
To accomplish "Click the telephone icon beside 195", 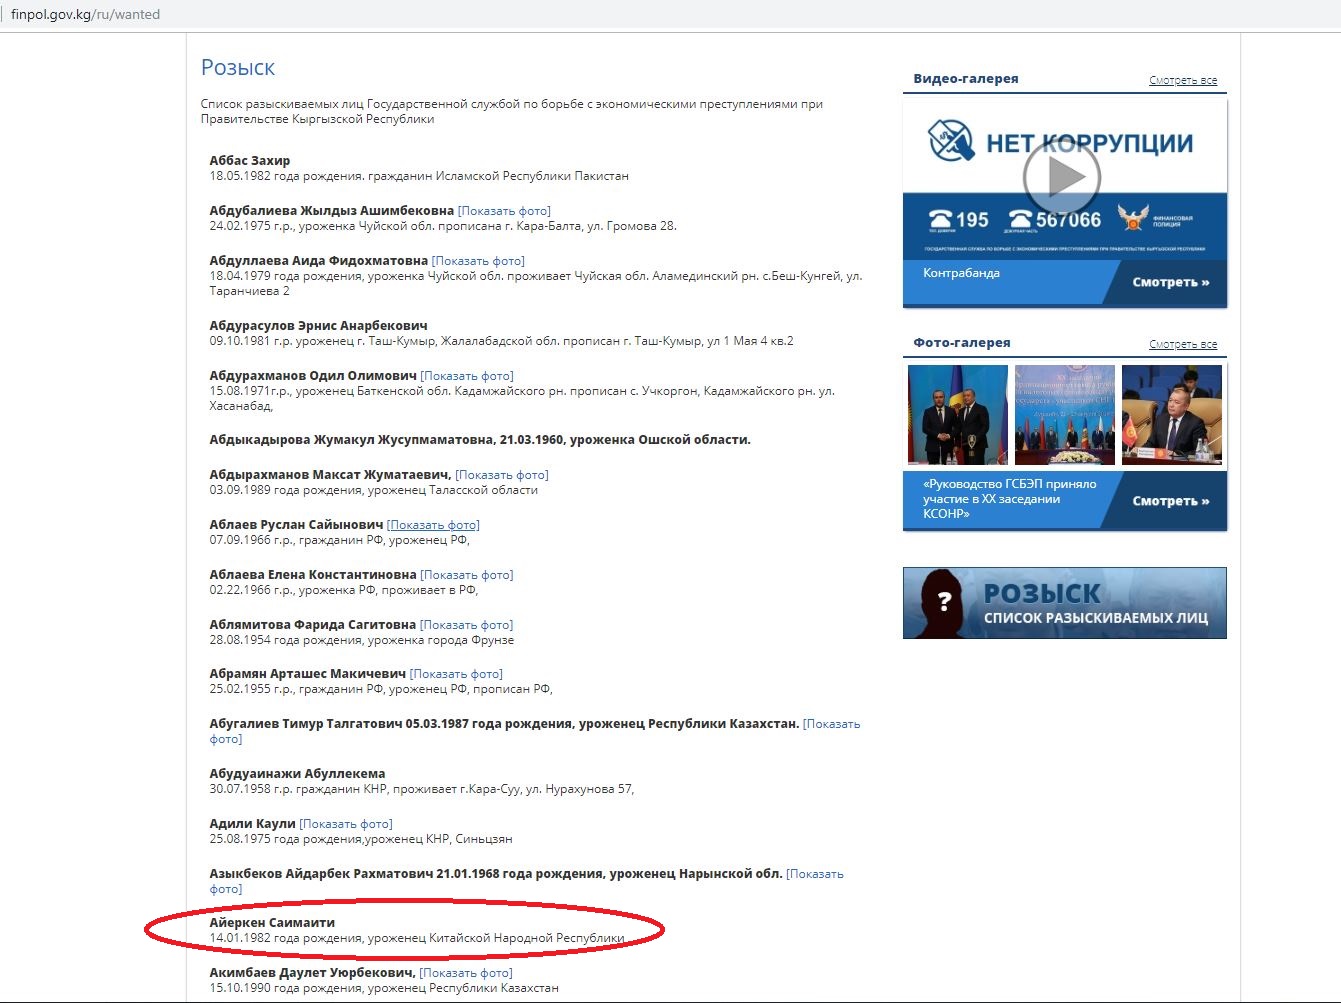I will click(x=940, y=219).
